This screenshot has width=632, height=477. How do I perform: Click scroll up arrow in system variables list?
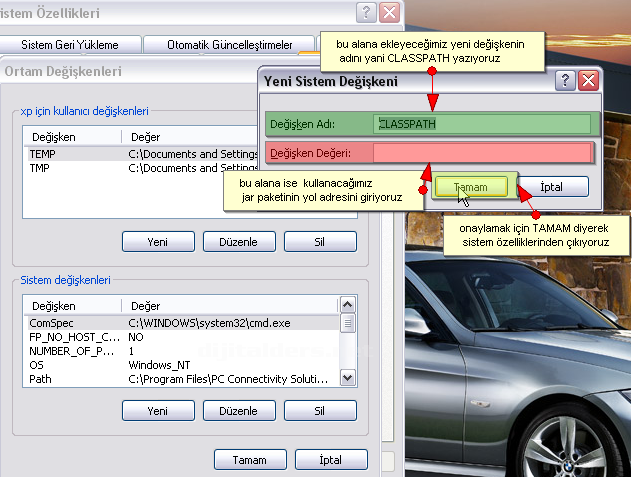[x=347, y=305]
